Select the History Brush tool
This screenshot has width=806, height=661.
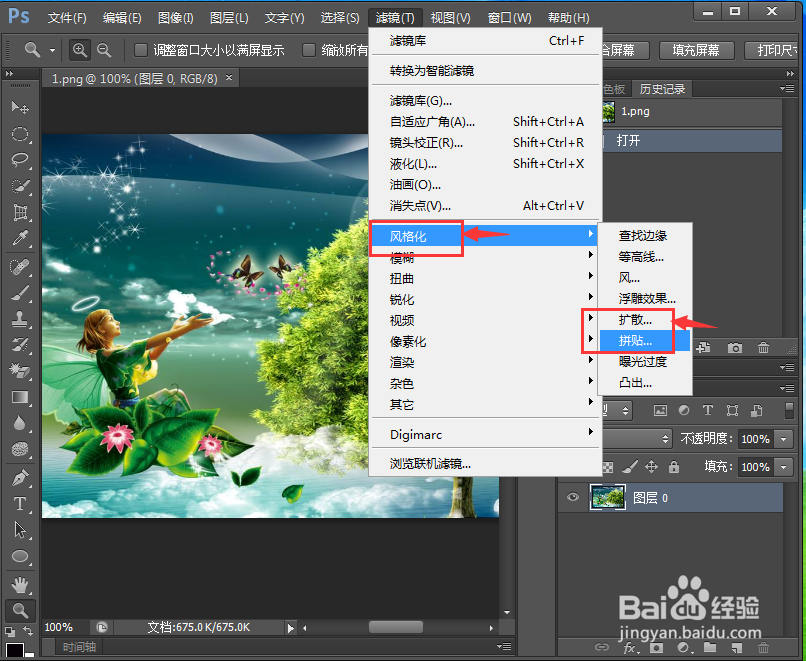[20, 345]
